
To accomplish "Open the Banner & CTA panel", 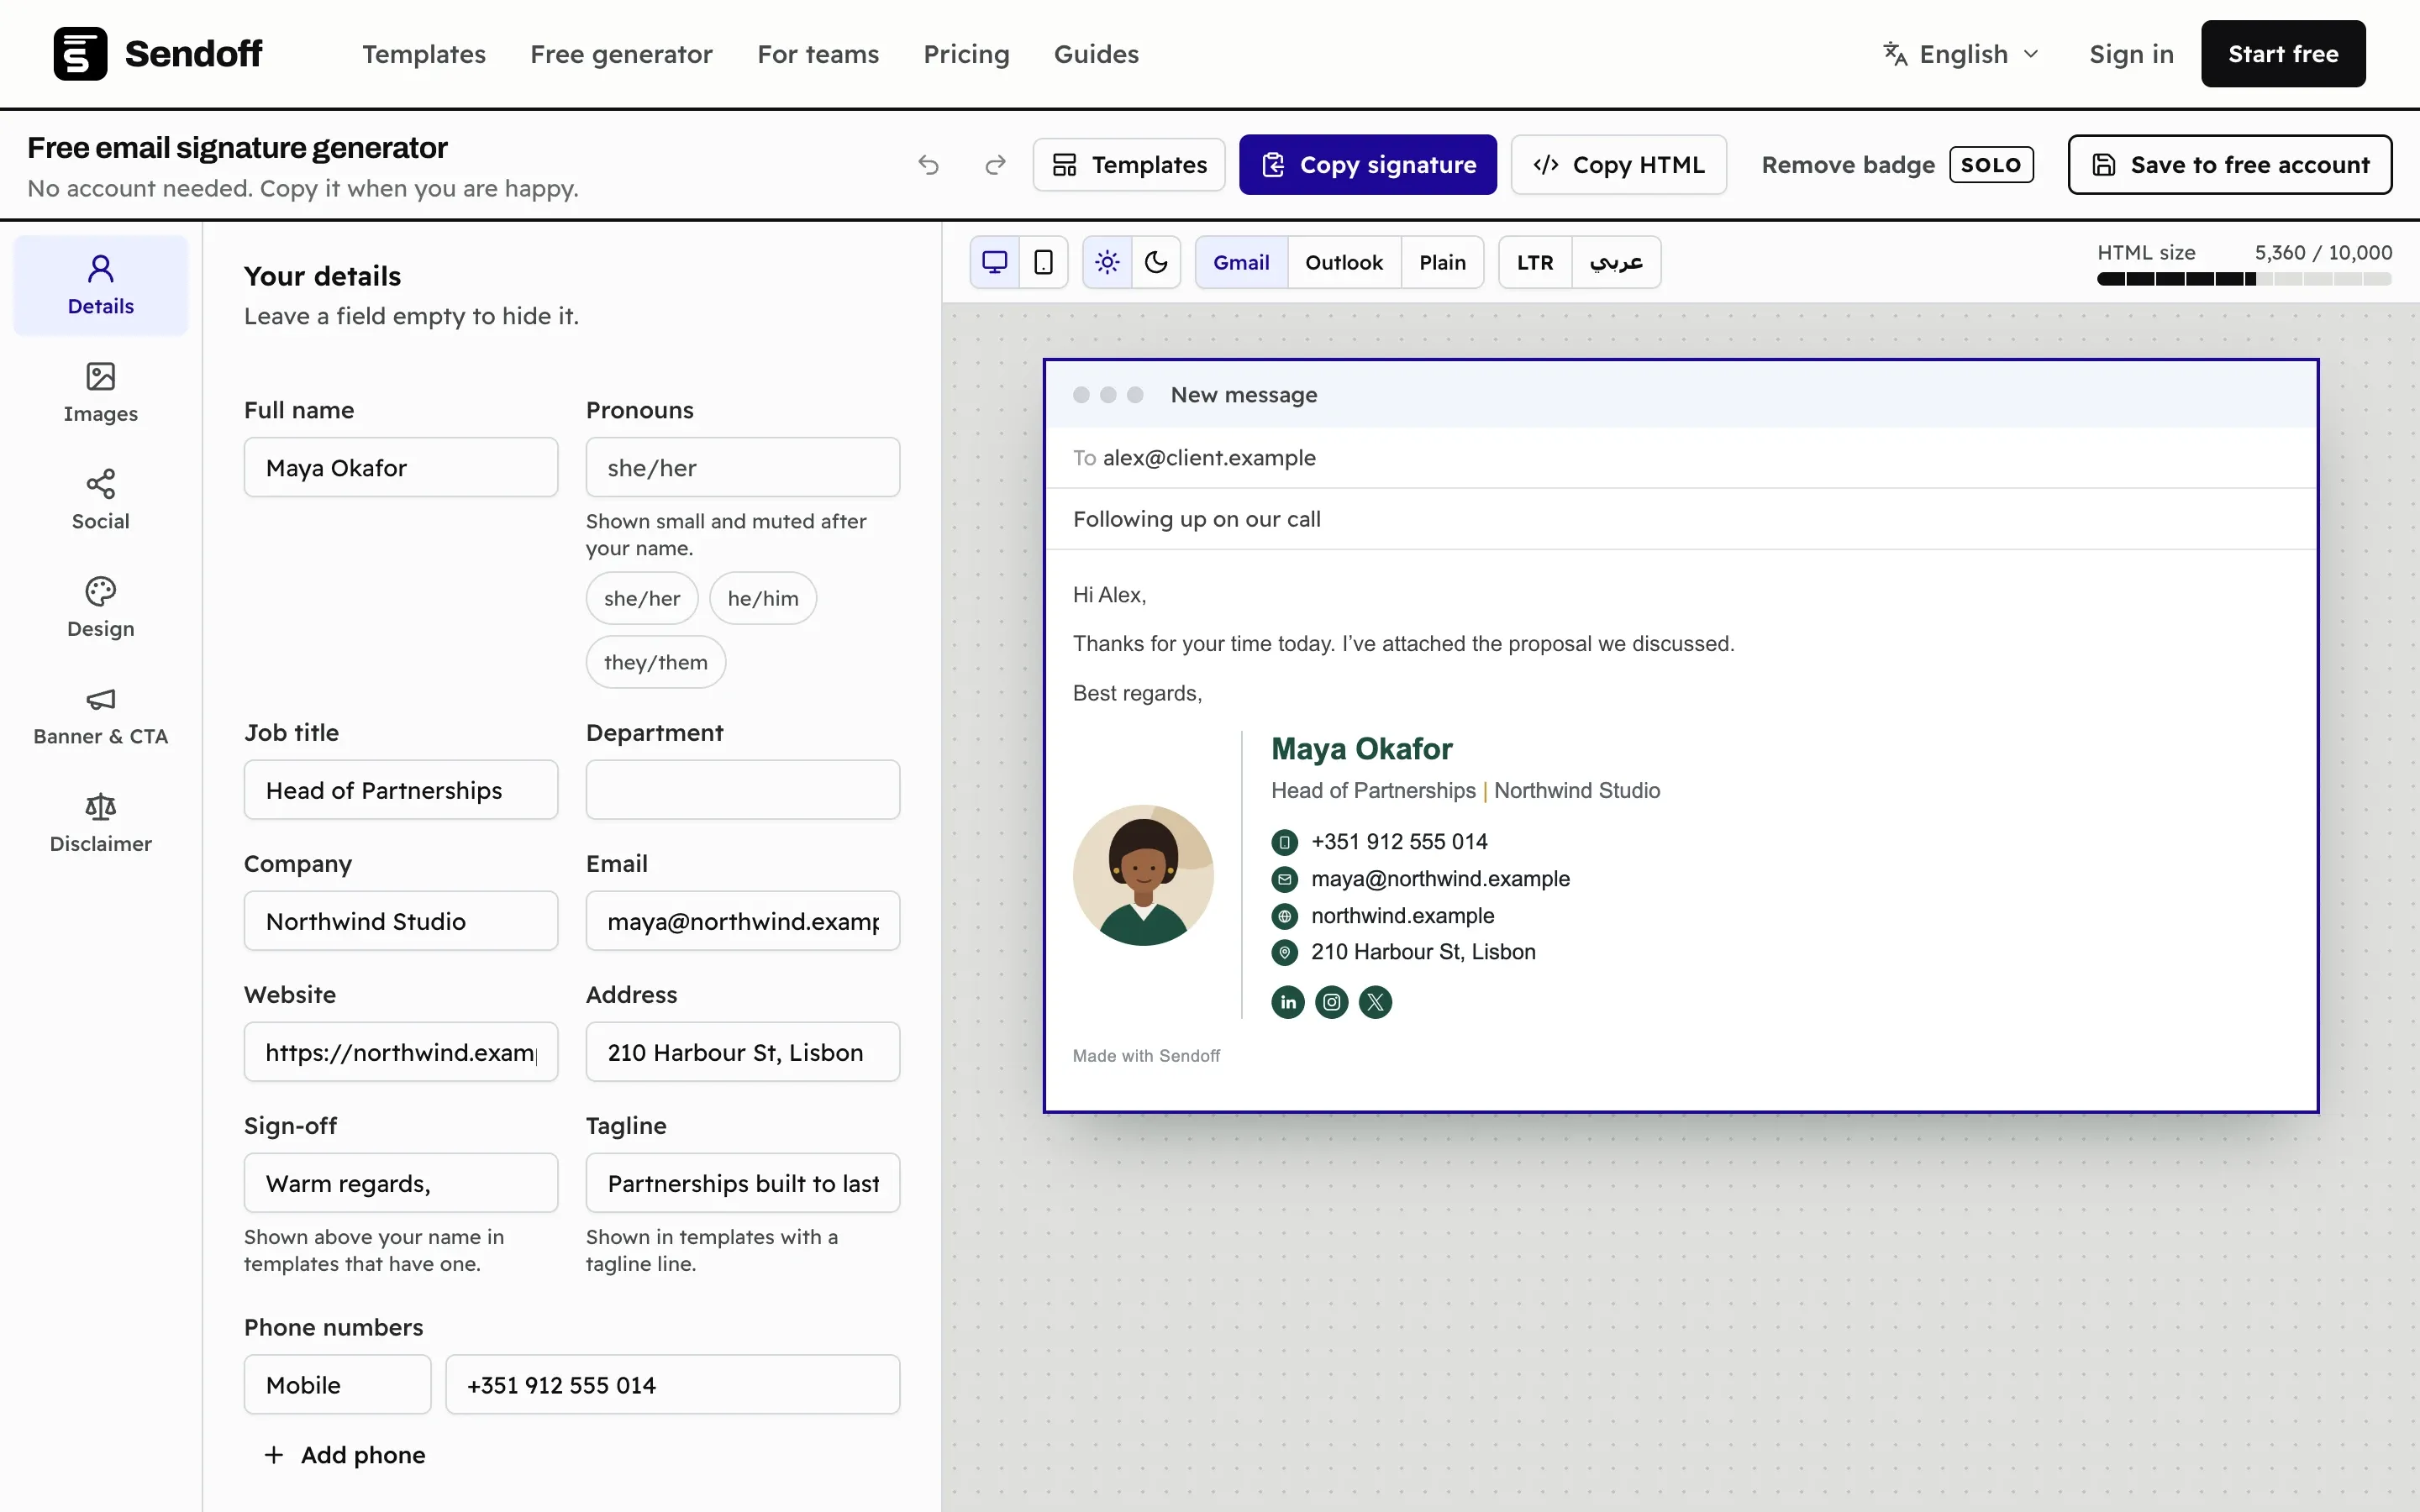I will pos(101,715).
